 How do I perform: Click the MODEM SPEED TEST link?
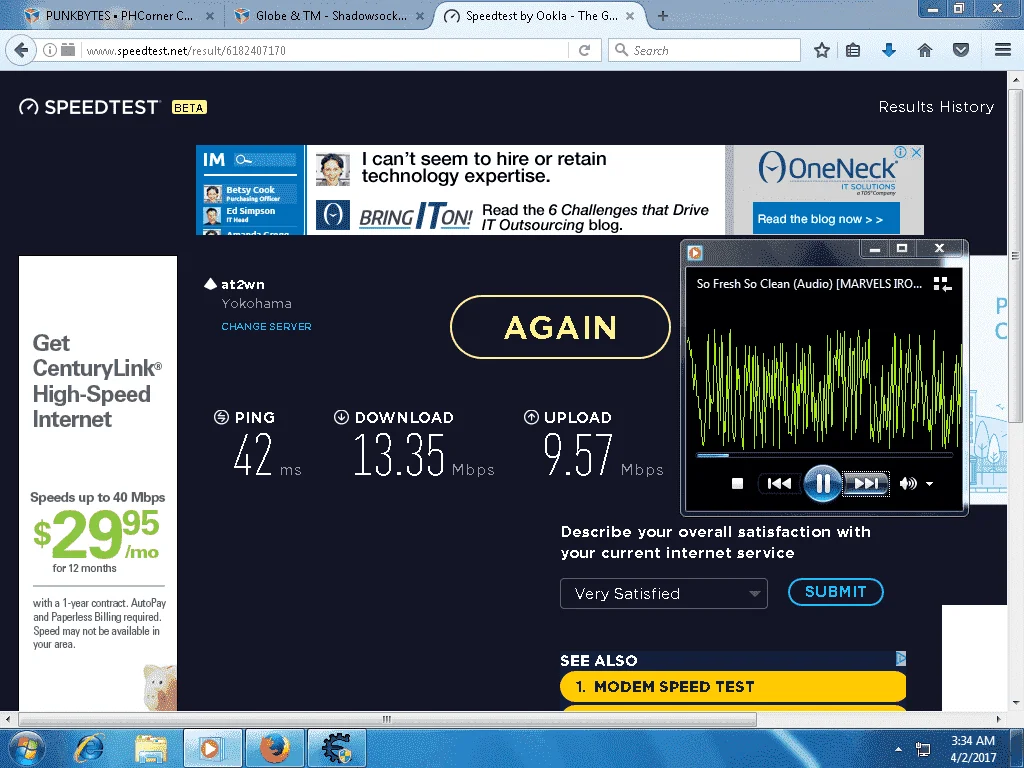pos(733,686)
